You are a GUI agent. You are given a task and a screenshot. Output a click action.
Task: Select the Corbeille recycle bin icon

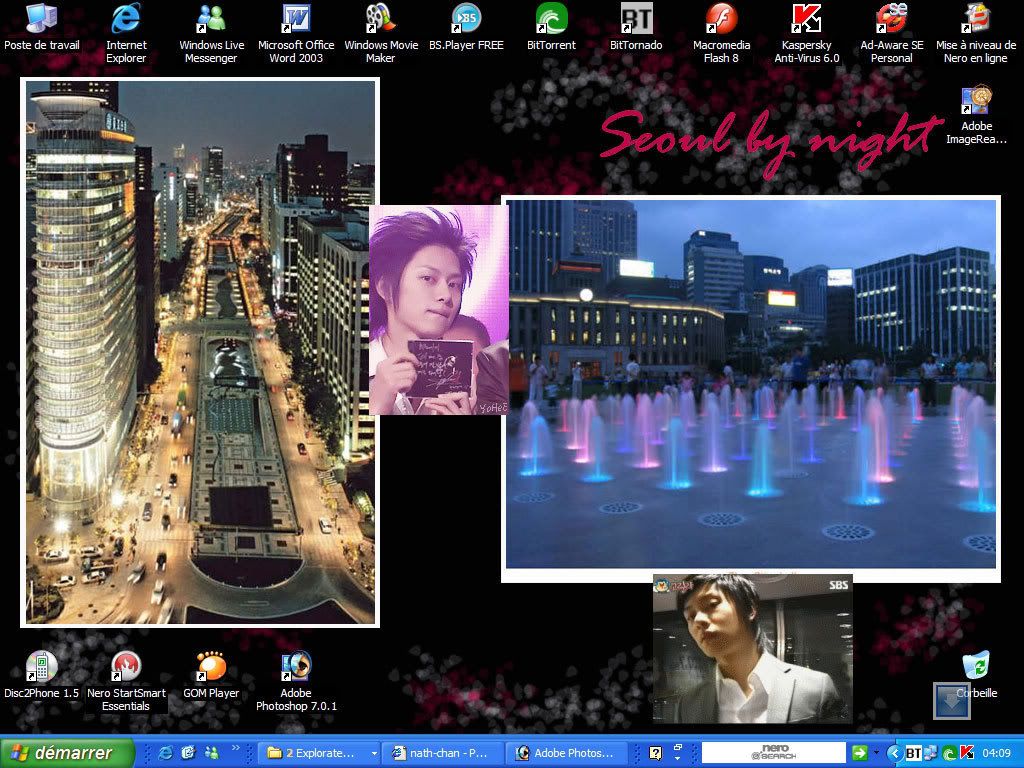coord(976,675)
